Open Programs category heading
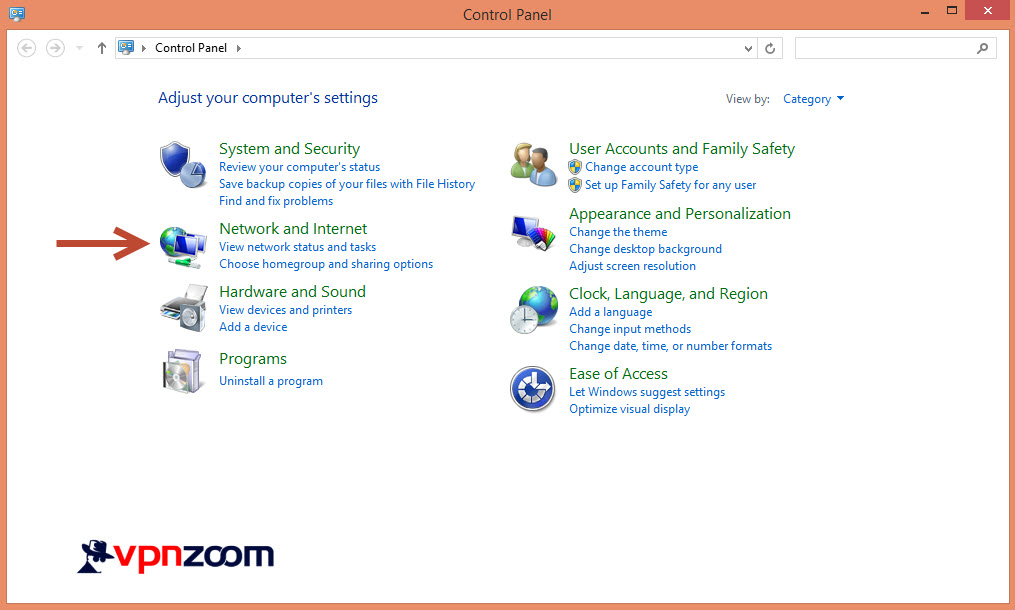 coord(253,359)
